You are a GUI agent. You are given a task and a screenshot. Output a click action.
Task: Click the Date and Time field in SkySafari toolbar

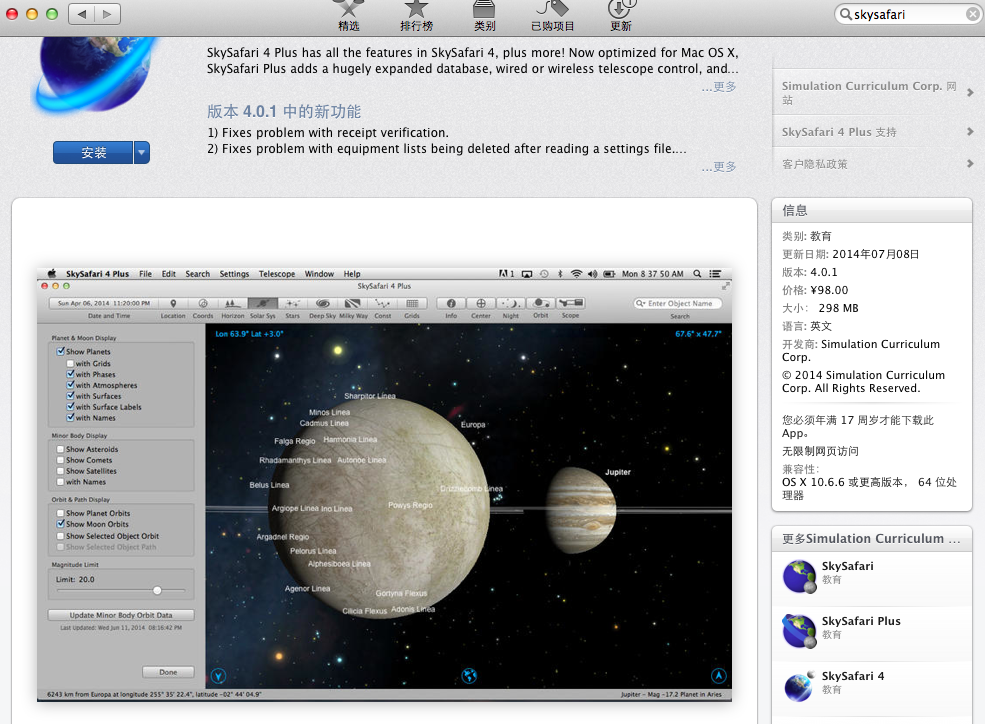104,303
